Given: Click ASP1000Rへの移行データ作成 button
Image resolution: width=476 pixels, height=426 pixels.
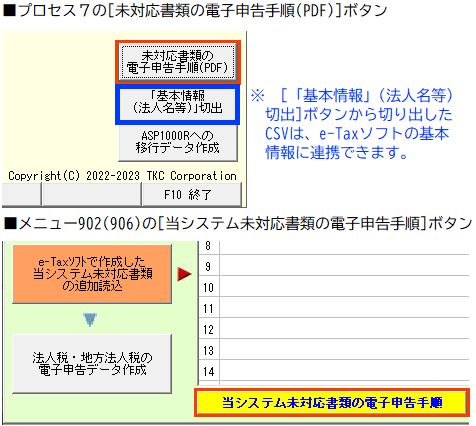Looking at the screenshot, I should [x=178, y=142].
